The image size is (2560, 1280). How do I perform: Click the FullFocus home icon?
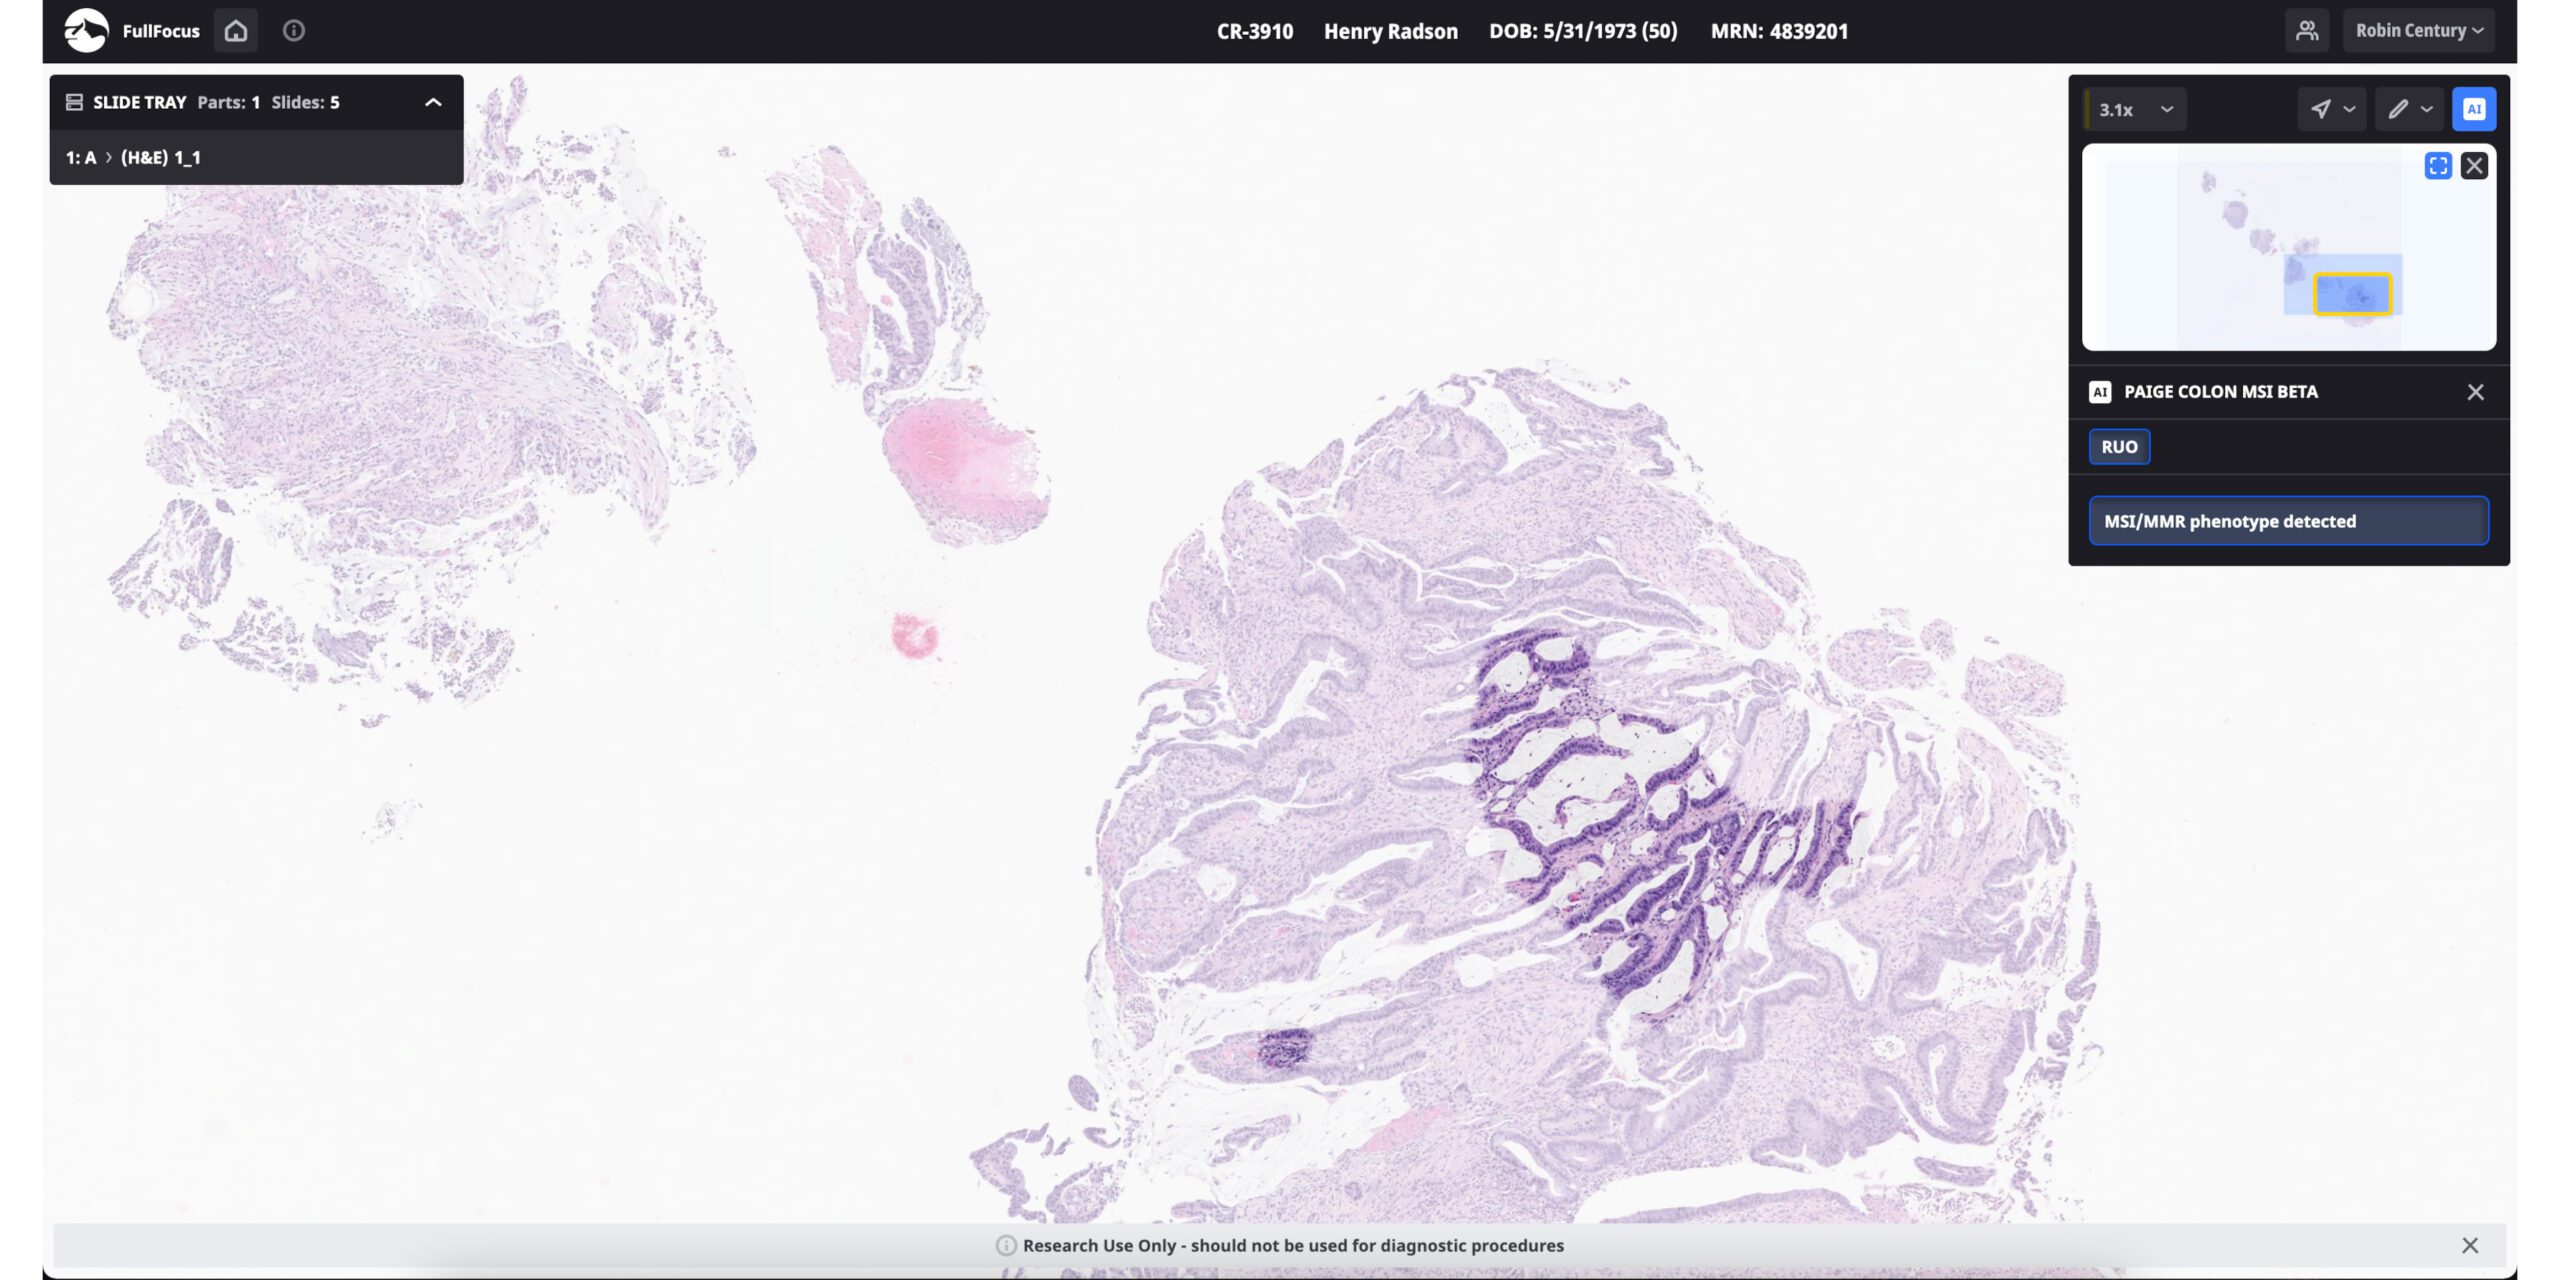click(x=236, y=30)
